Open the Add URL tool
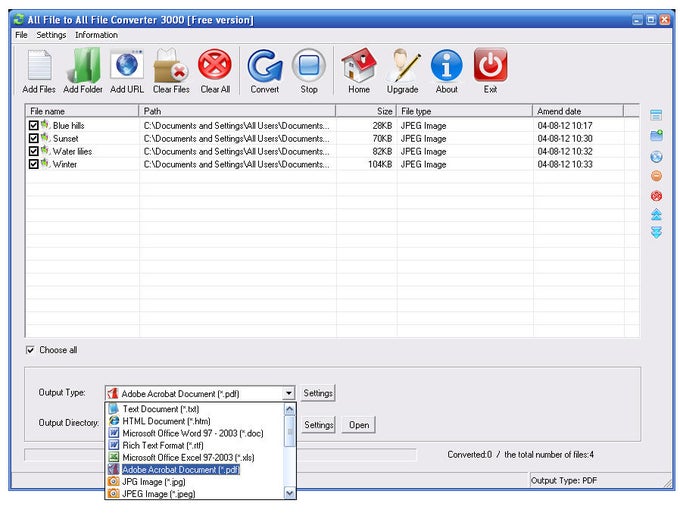This screenshot has height=516, width=680. pyautogui.click(x=127, y=65)
